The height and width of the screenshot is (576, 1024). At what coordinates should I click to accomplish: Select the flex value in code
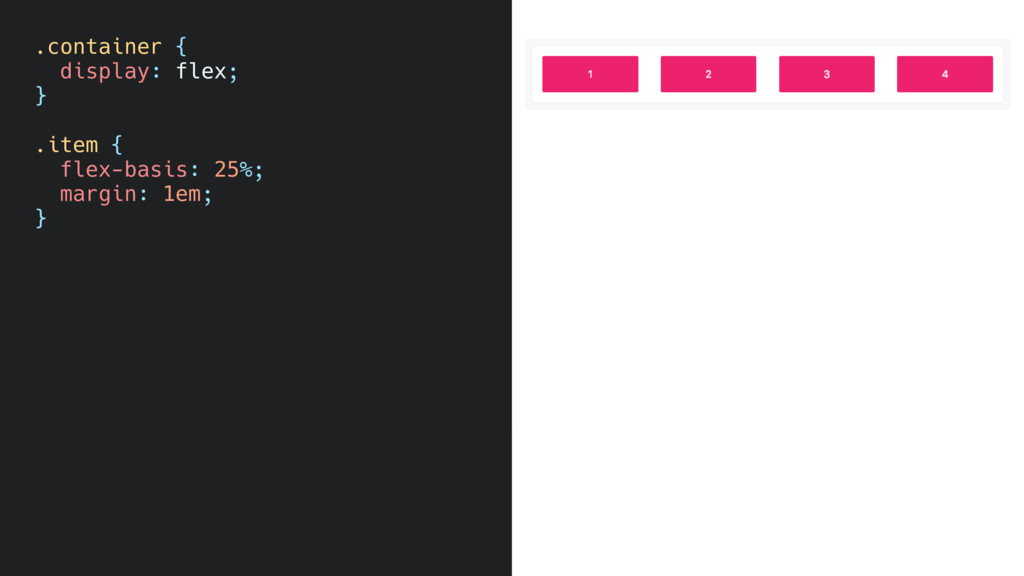point(201,71)
